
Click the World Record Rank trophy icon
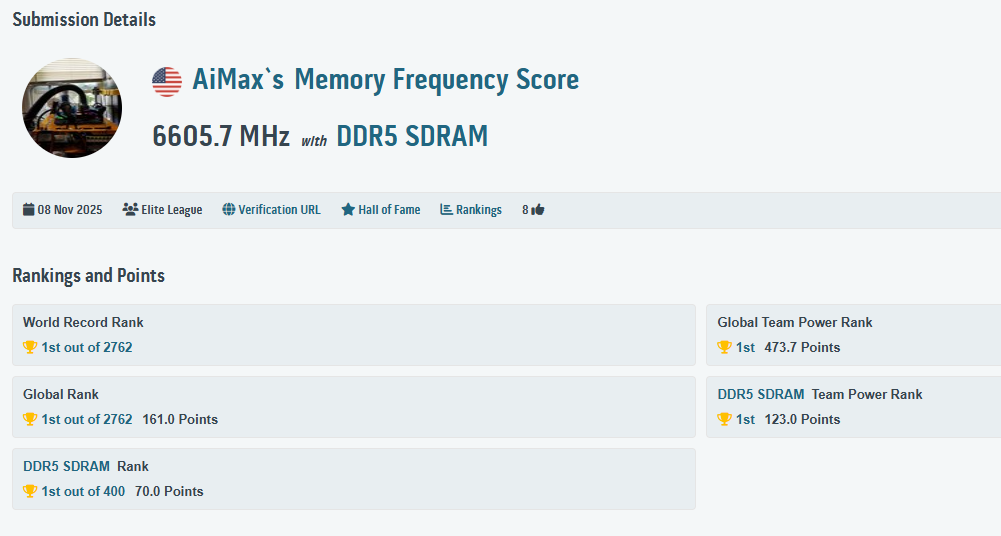tap(30, 348)
